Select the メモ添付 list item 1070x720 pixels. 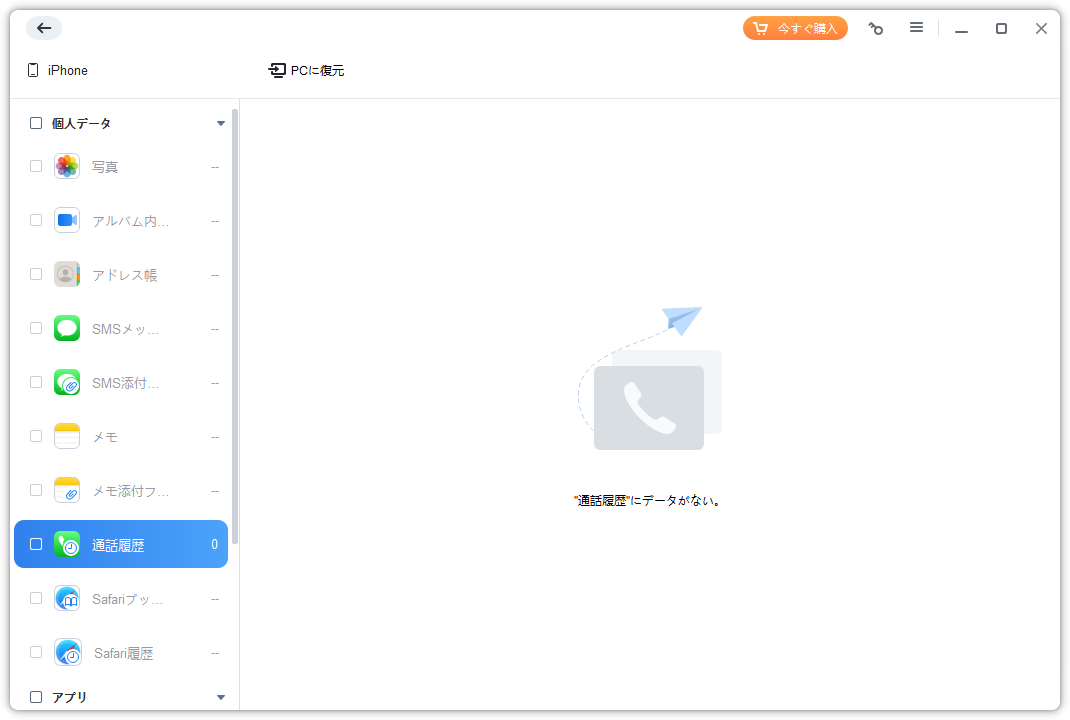[130, 491]
